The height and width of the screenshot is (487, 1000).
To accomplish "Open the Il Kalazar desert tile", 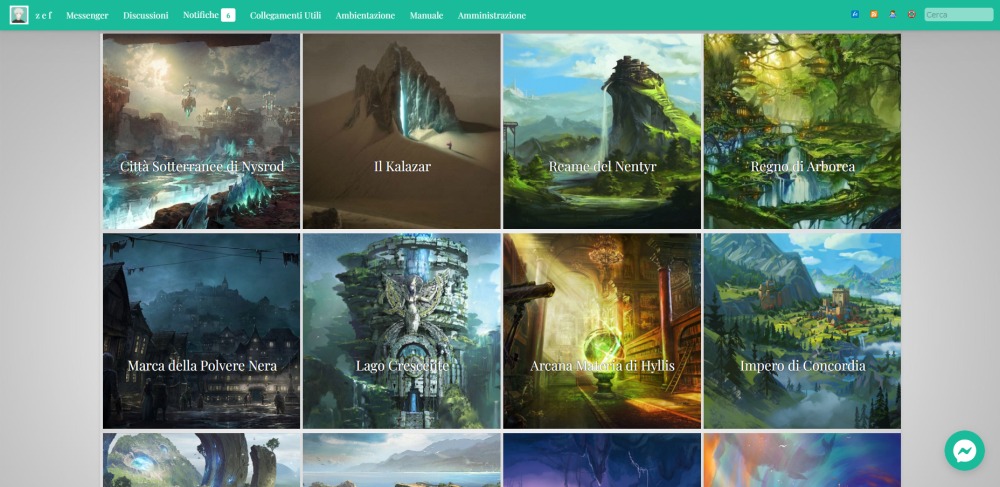I will click(402, 131).
